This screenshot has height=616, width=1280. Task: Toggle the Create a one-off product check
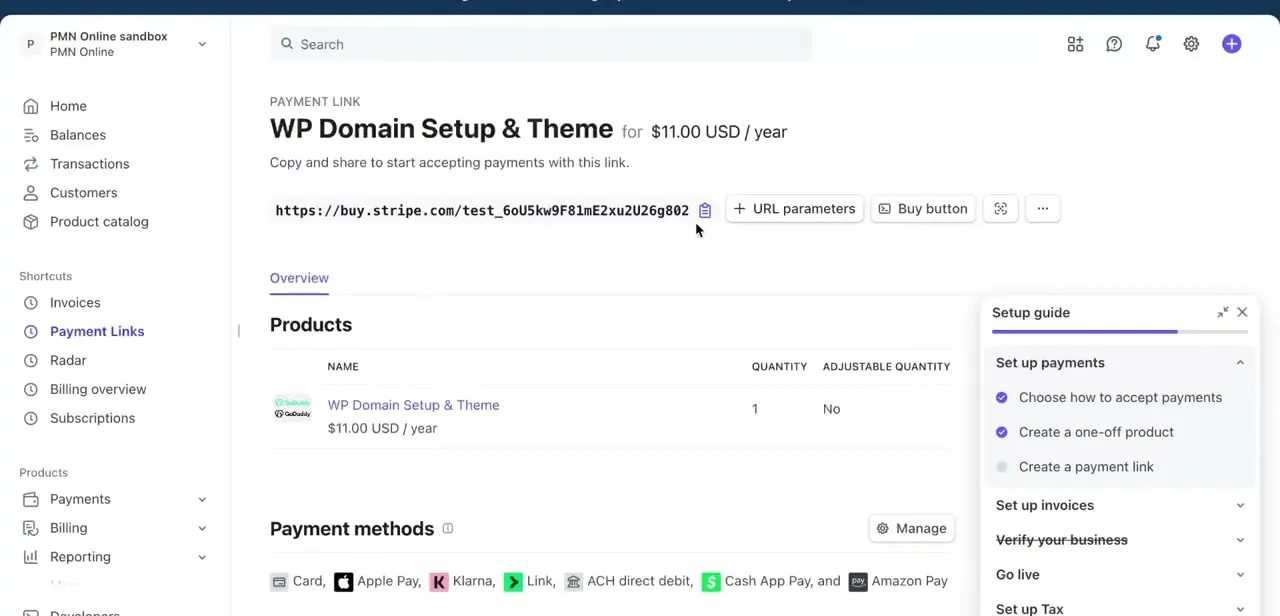point(1002,432)
